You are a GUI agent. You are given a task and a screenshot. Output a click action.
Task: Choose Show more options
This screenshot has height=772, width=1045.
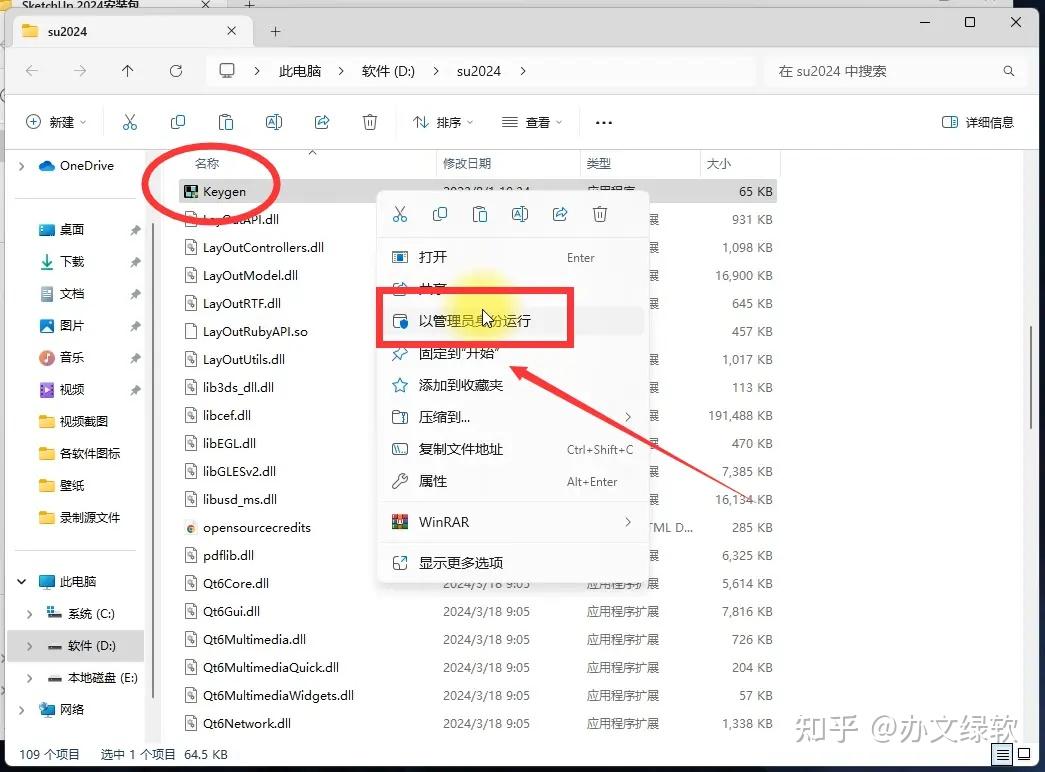pyautogui.click(x=513, y=563)
